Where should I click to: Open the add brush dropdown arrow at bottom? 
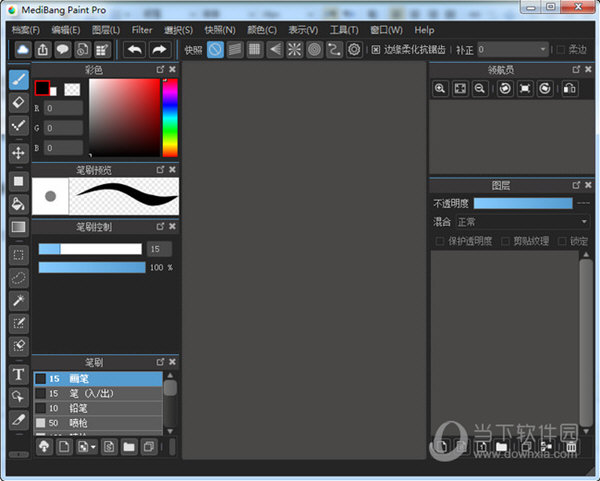(93, 447)
